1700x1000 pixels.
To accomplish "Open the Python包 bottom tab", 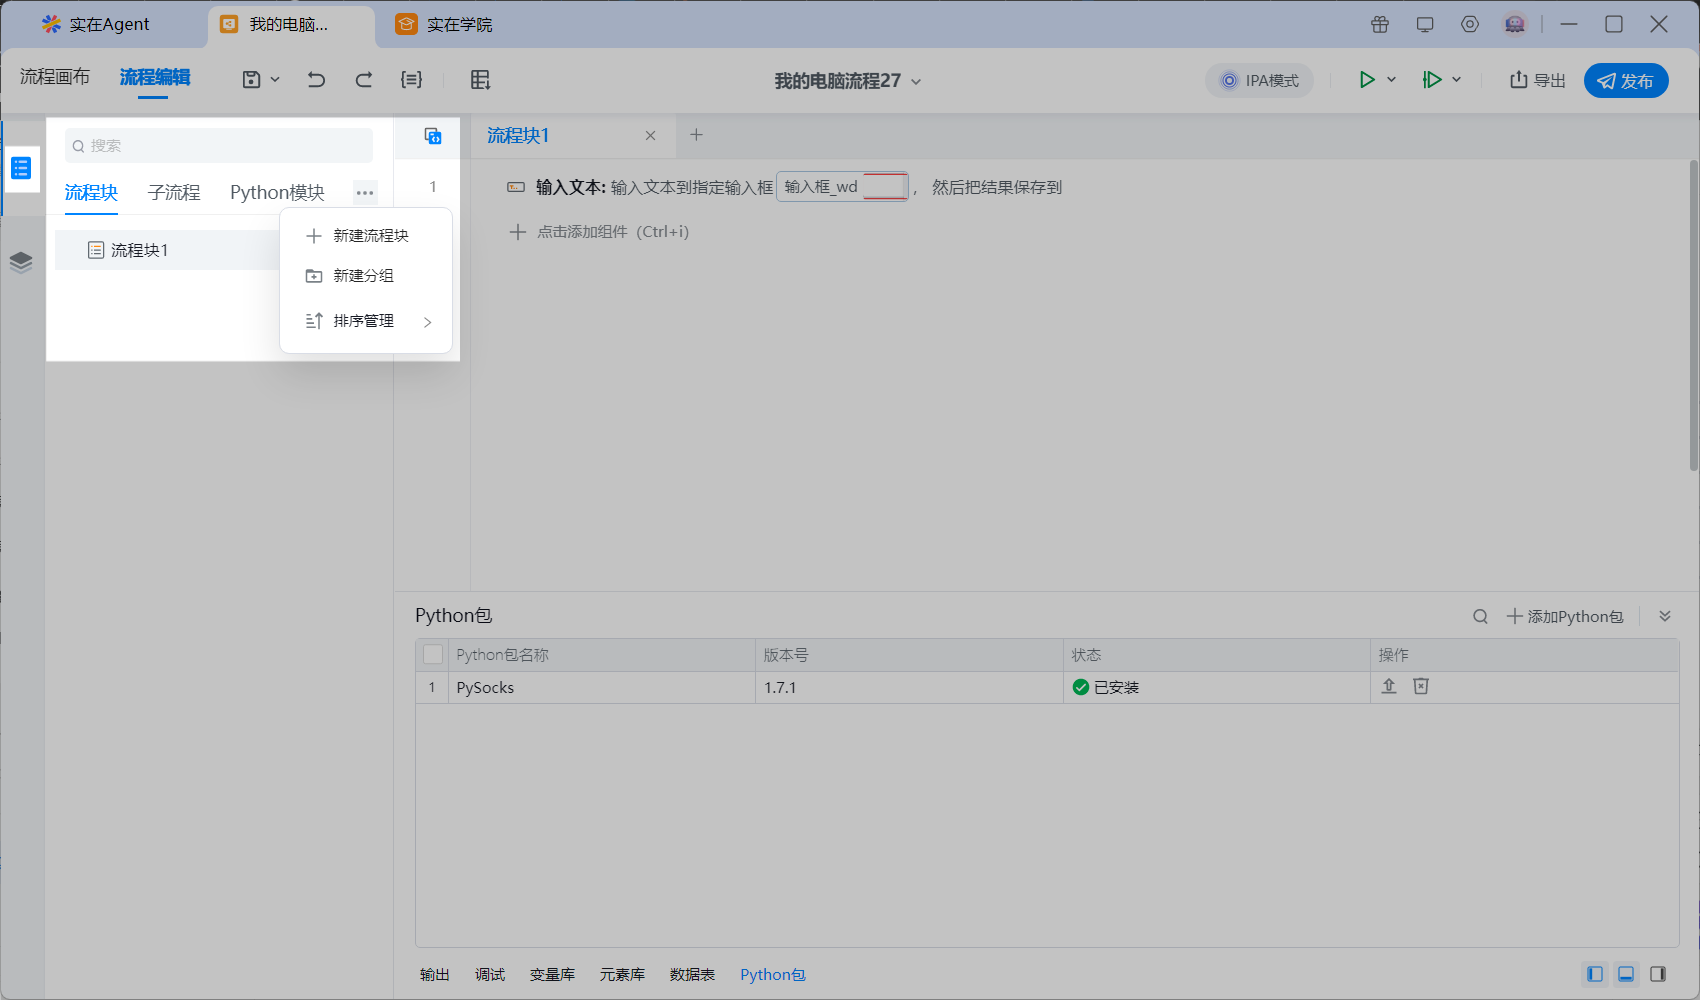I will 773,975.
